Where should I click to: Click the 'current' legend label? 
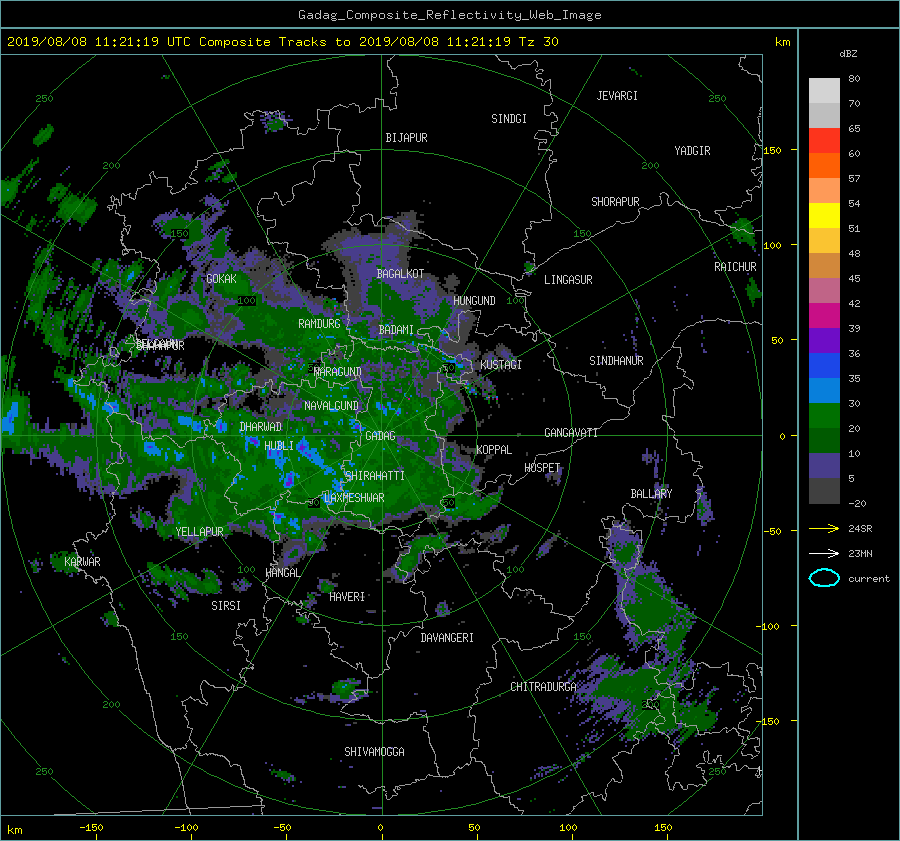click(868, 579)
